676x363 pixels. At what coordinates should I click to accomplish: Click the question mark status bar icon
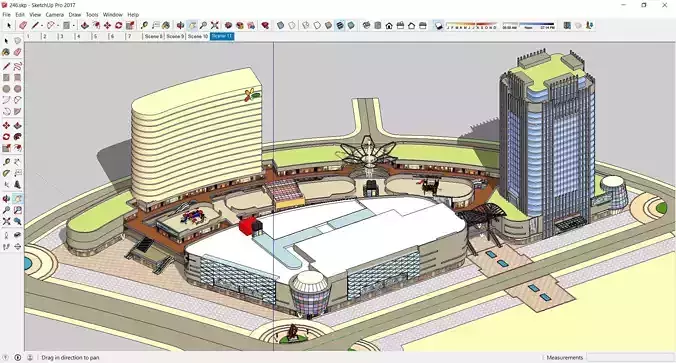[5, 357]
